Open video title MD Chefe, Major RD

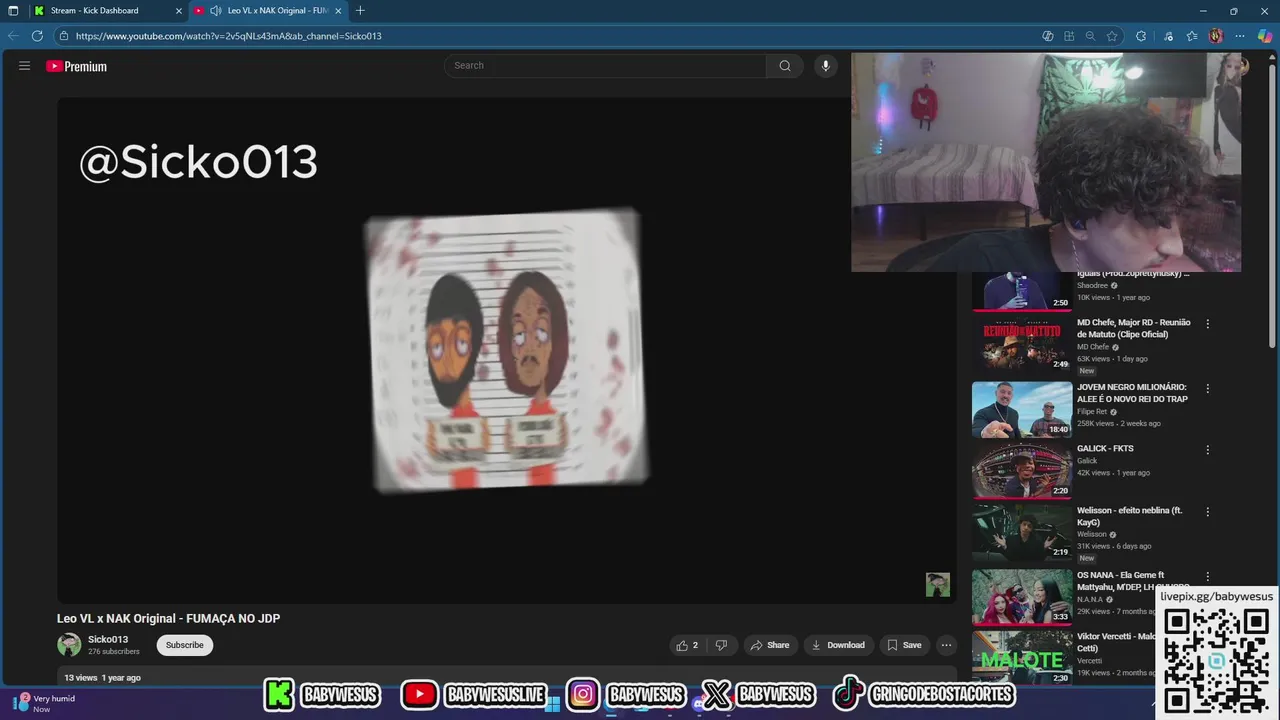pos(1134,328)
